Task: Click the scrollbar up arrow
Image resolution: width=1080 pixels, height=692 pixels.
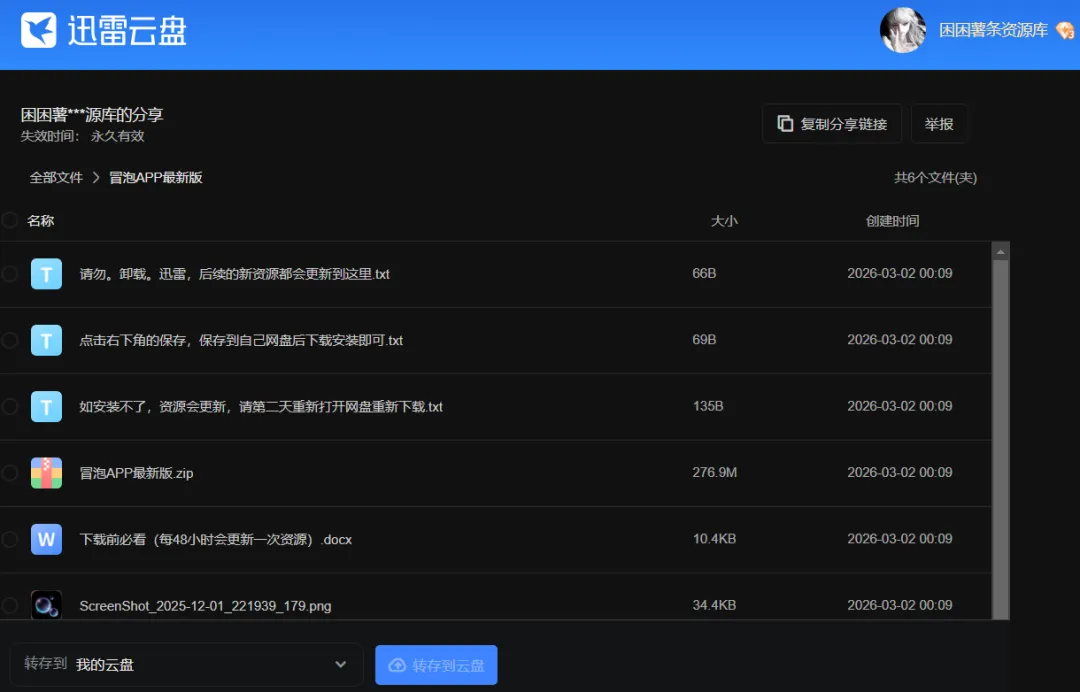Action: coord(1001,252)
